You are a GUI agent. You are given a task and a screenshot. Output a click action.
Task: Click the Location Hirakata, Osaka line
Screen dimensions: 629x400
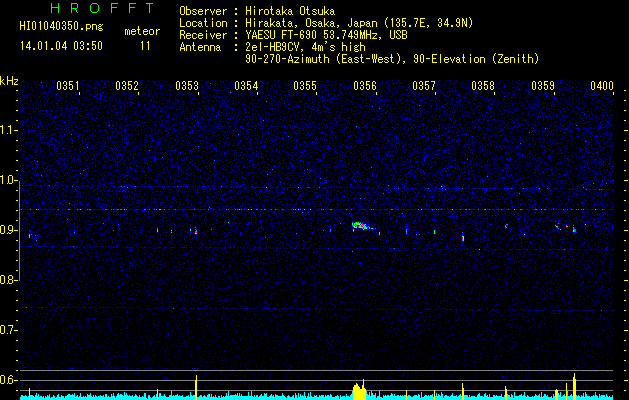tap(326, 23)
